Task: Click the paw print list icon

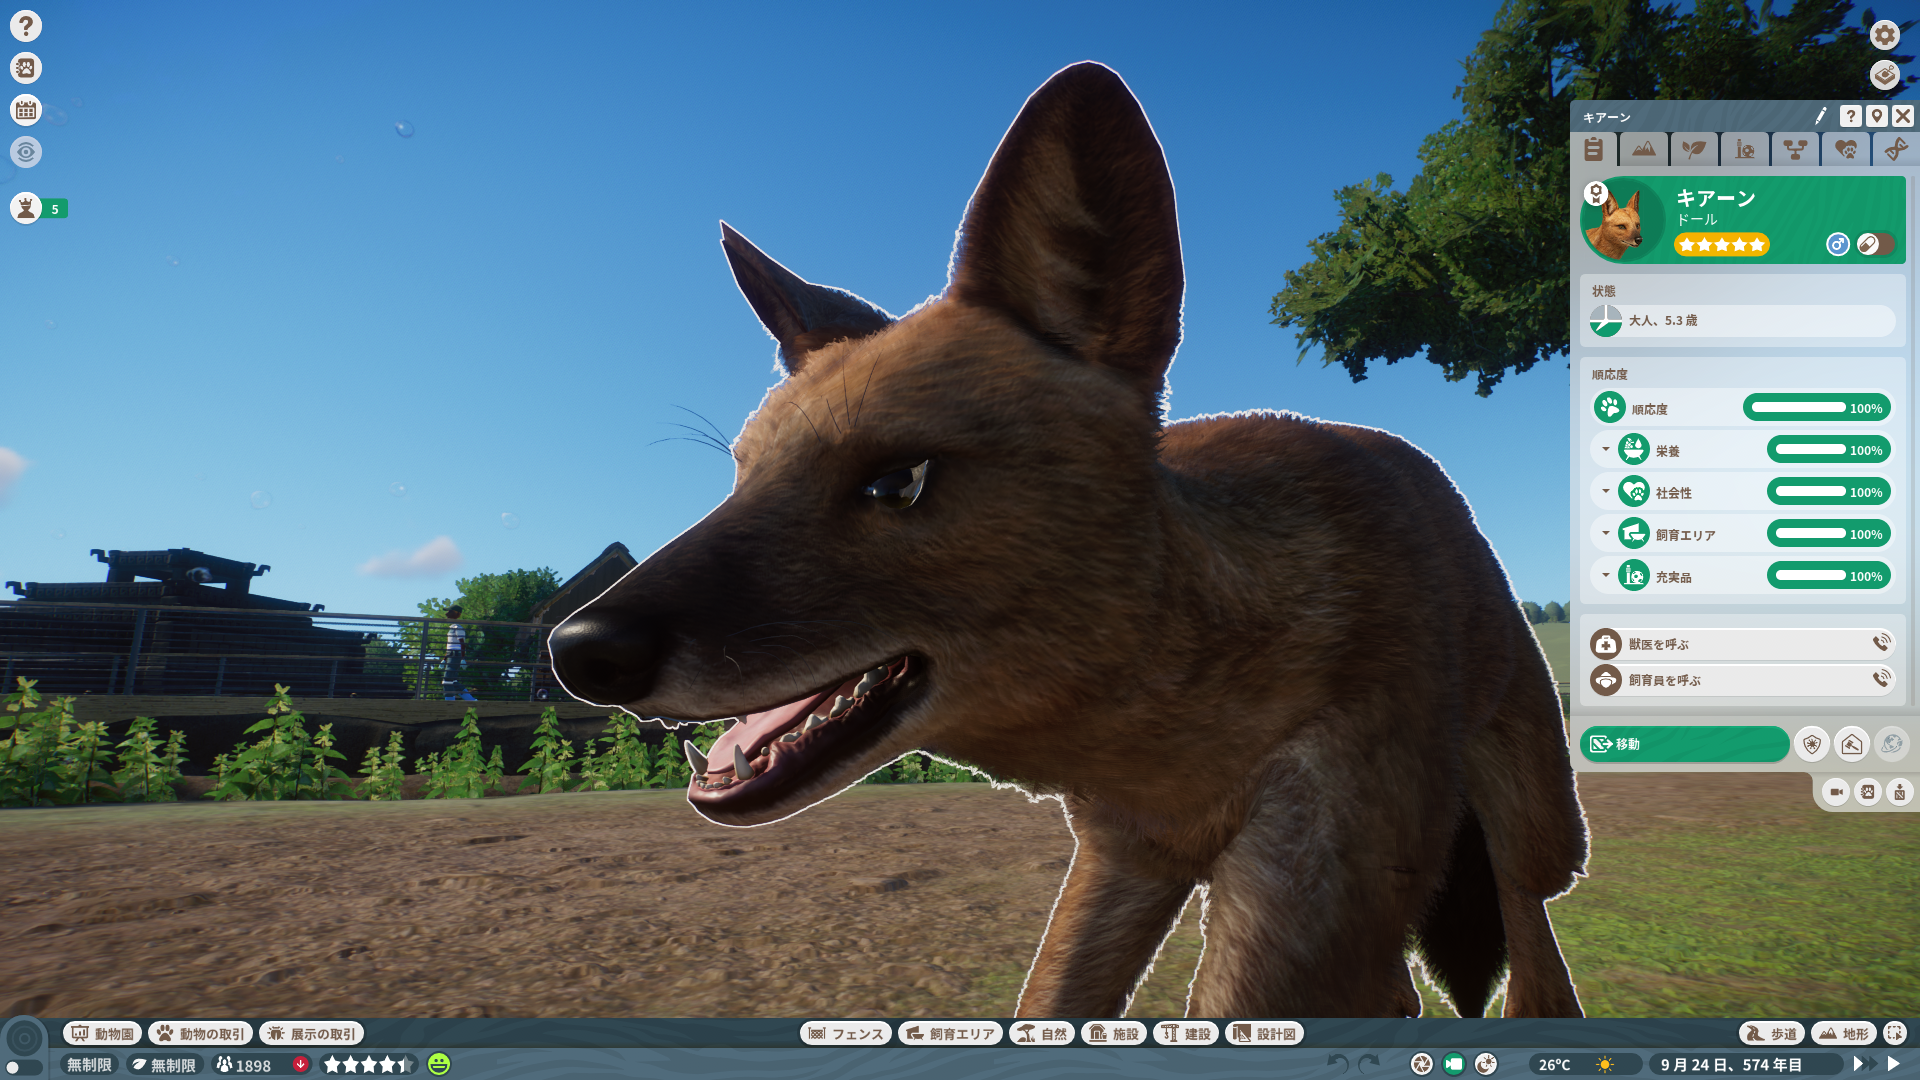Action: pyautogui.click(x=1868, y=792)
